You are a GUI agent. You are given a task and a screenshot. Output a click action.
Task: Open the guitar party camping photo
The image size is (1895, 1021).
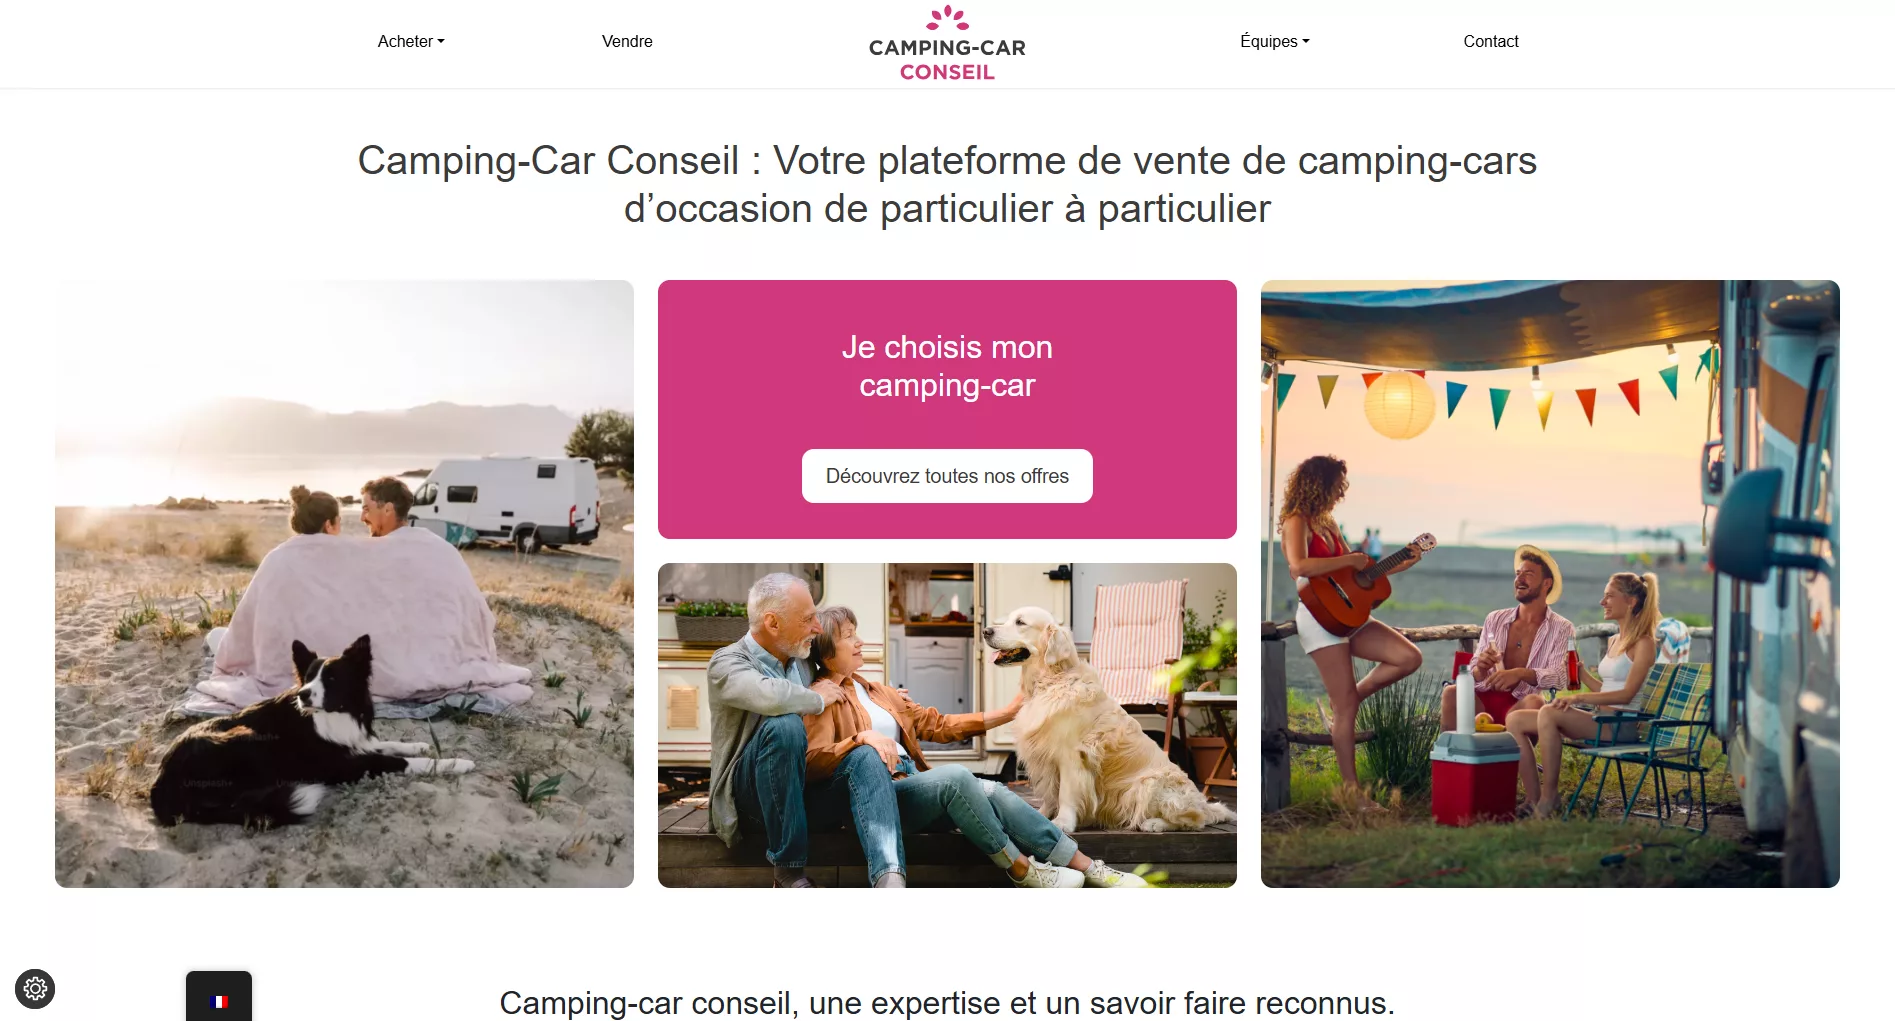point(1550,584)
